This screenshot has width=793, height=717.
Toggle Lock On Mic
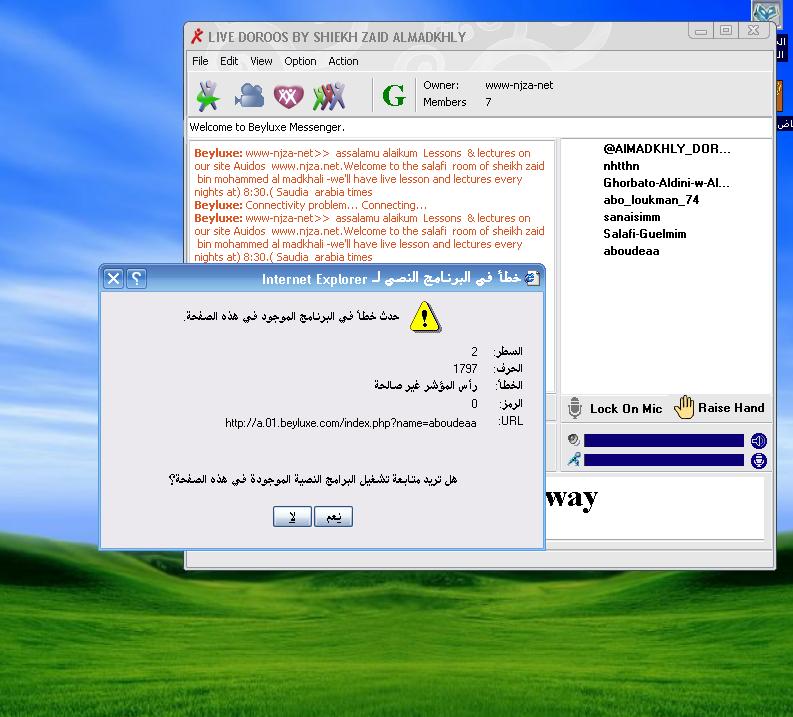615,408
